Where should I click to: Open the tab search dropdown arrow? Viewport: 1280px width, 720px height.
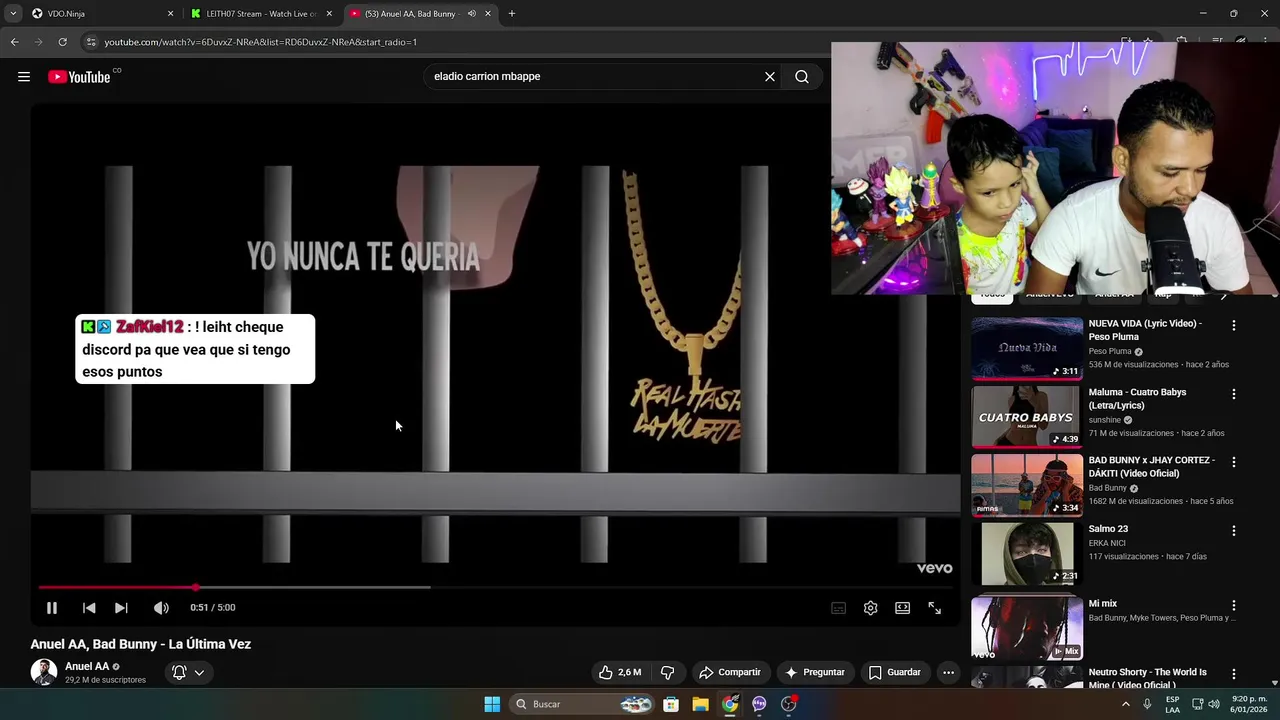tap(12, 14)
